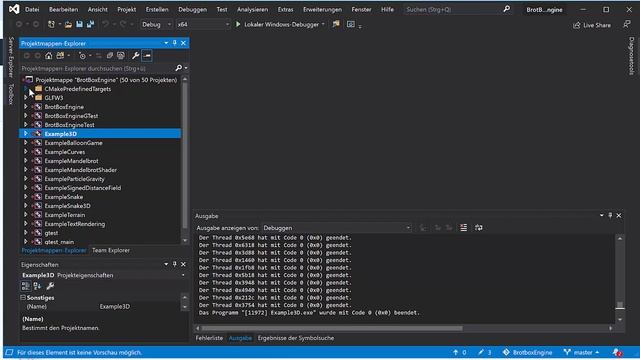The height and width of the screenshot is (360, 640).
Task: Open the Live Share session
Action: [x=592, y=25]
